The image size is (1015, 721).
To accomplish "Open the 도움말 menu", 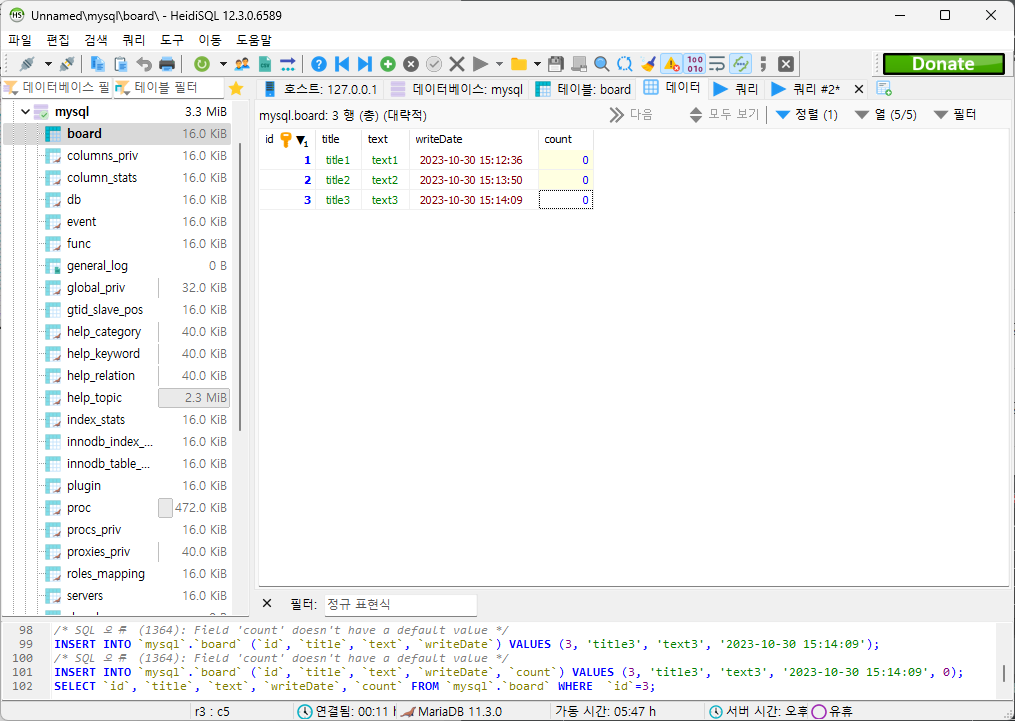I will pyautogui.click(x=254, y=40).
